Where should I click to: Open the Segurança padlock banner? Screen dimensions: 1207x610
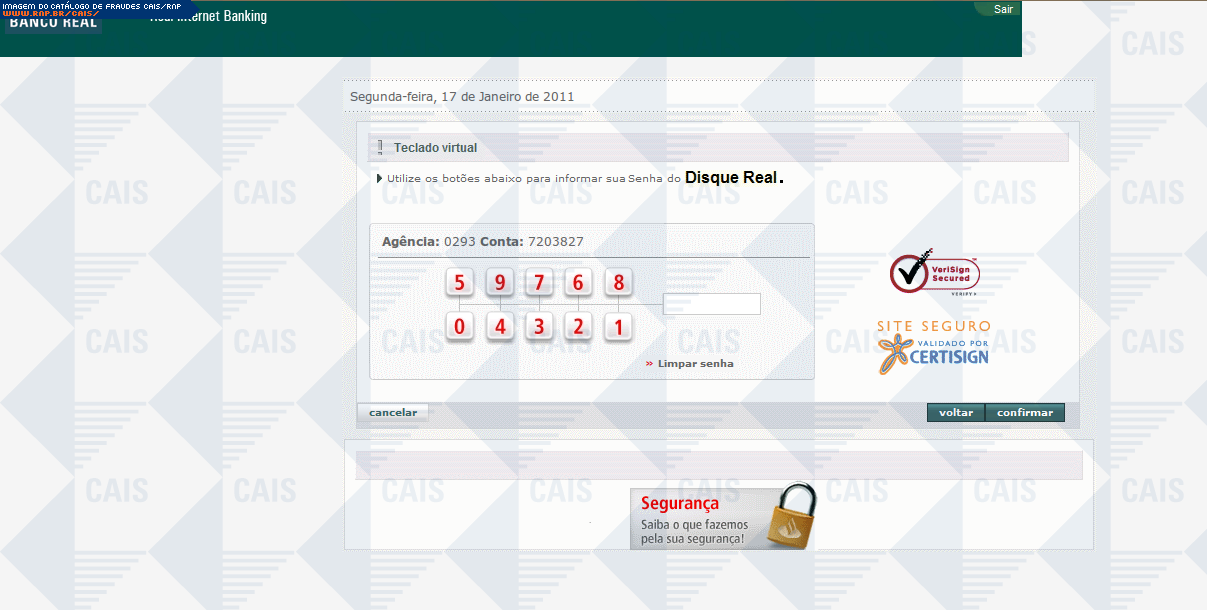pyautogui.click(x=723, y=518)
